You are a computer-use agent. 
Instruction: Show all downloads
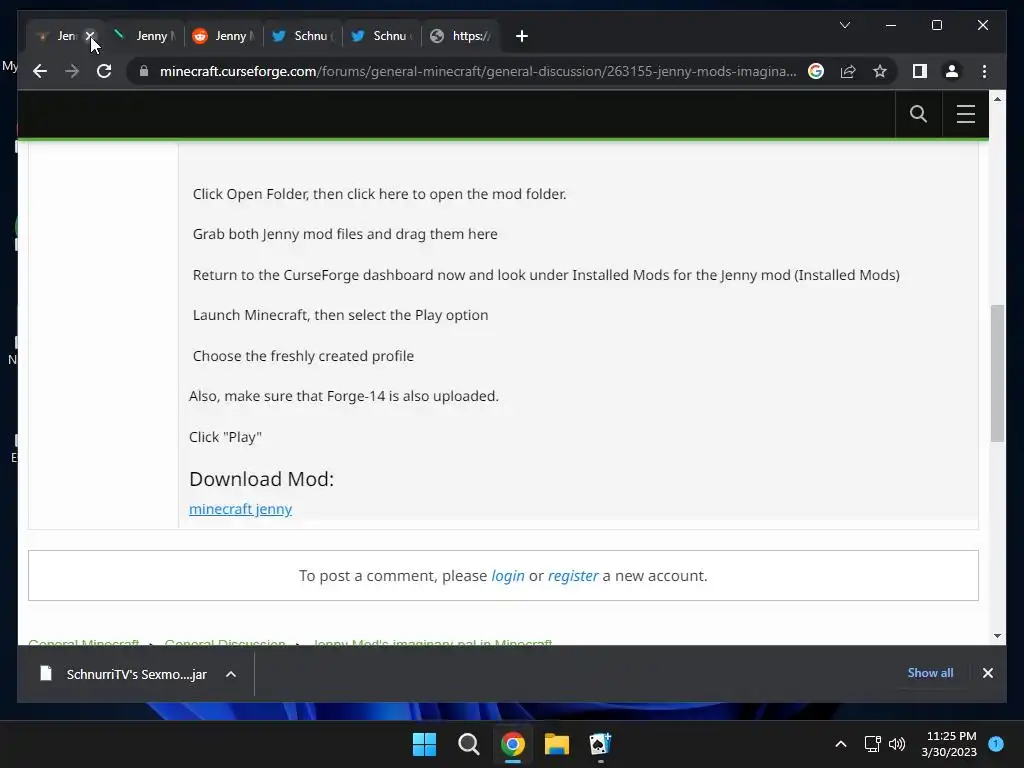coord(930,673)
